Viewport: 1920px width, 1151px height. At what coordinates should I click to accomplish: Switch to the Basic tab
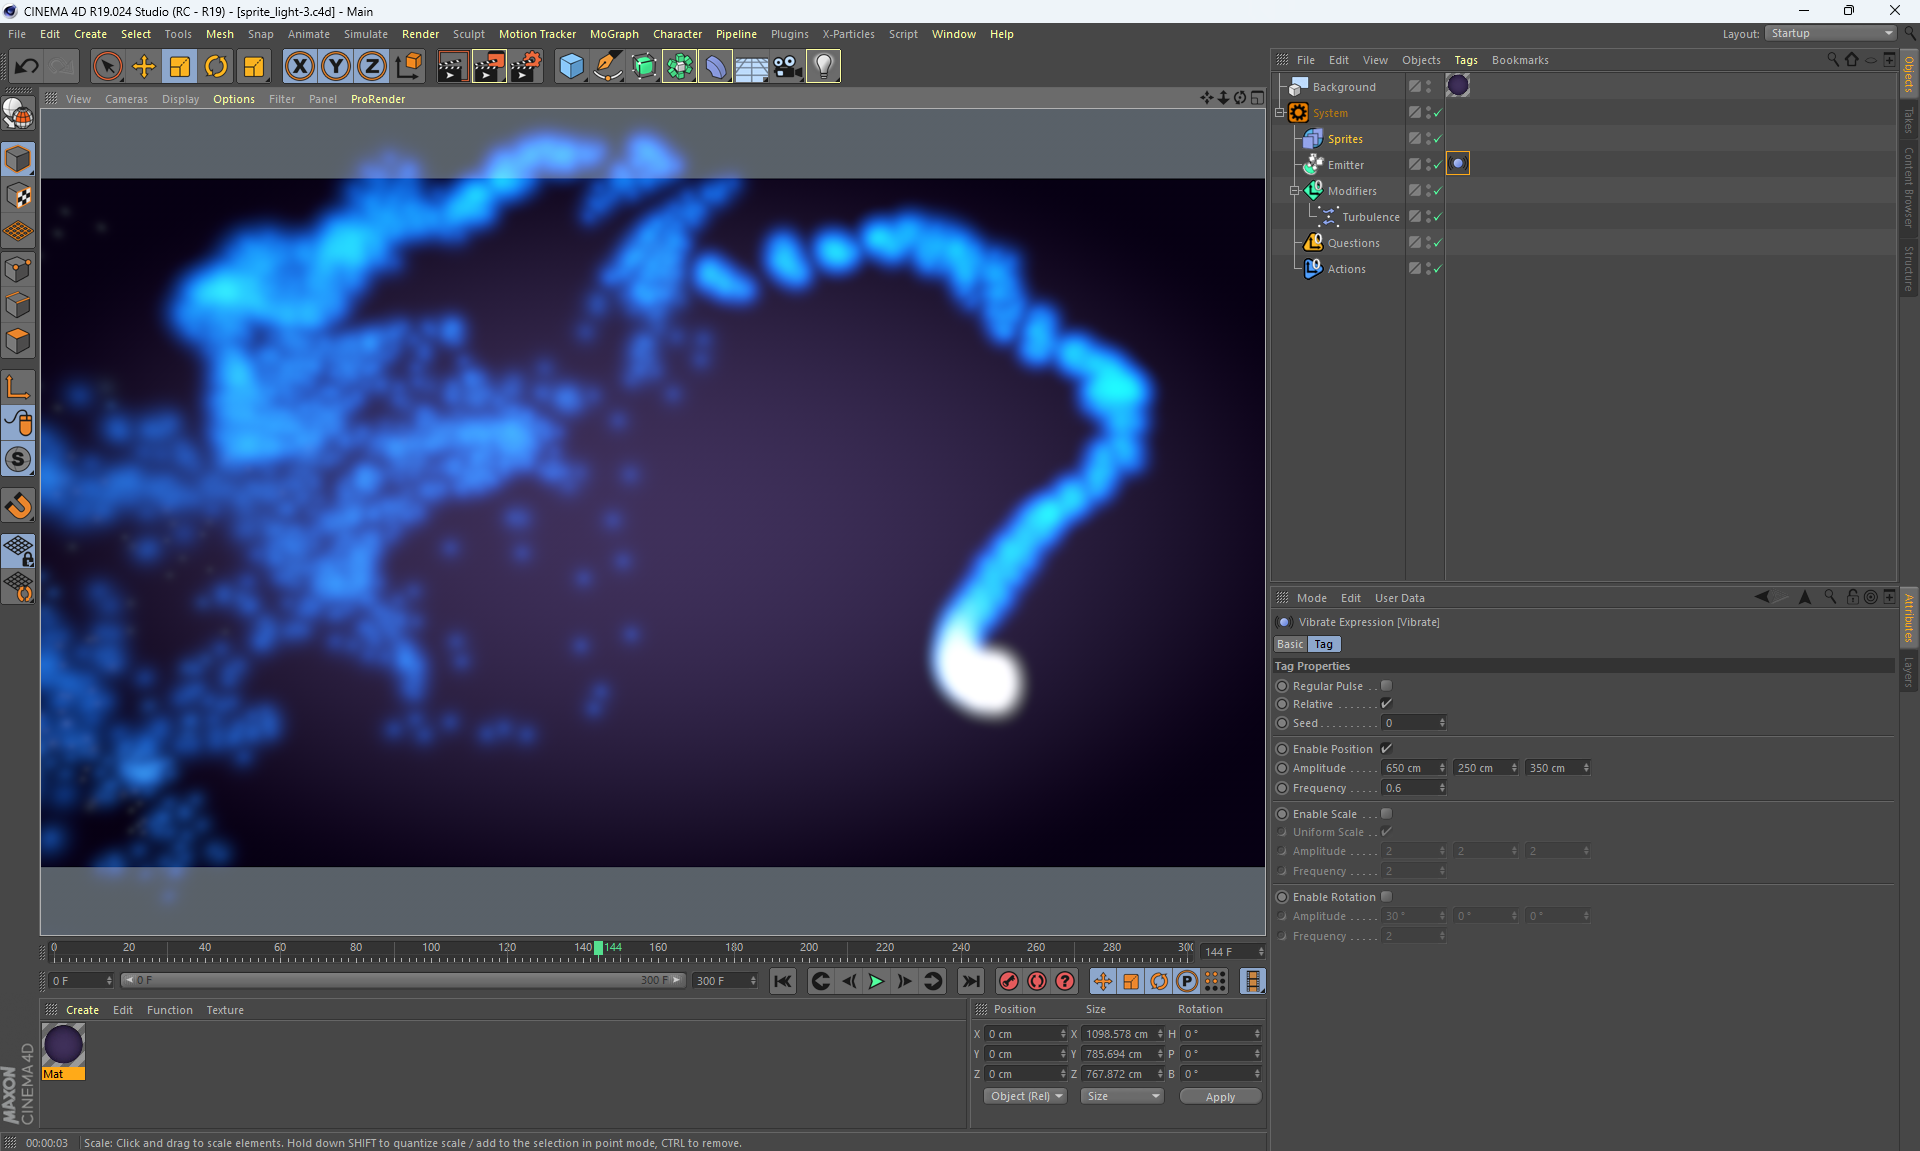[1290, 644]
